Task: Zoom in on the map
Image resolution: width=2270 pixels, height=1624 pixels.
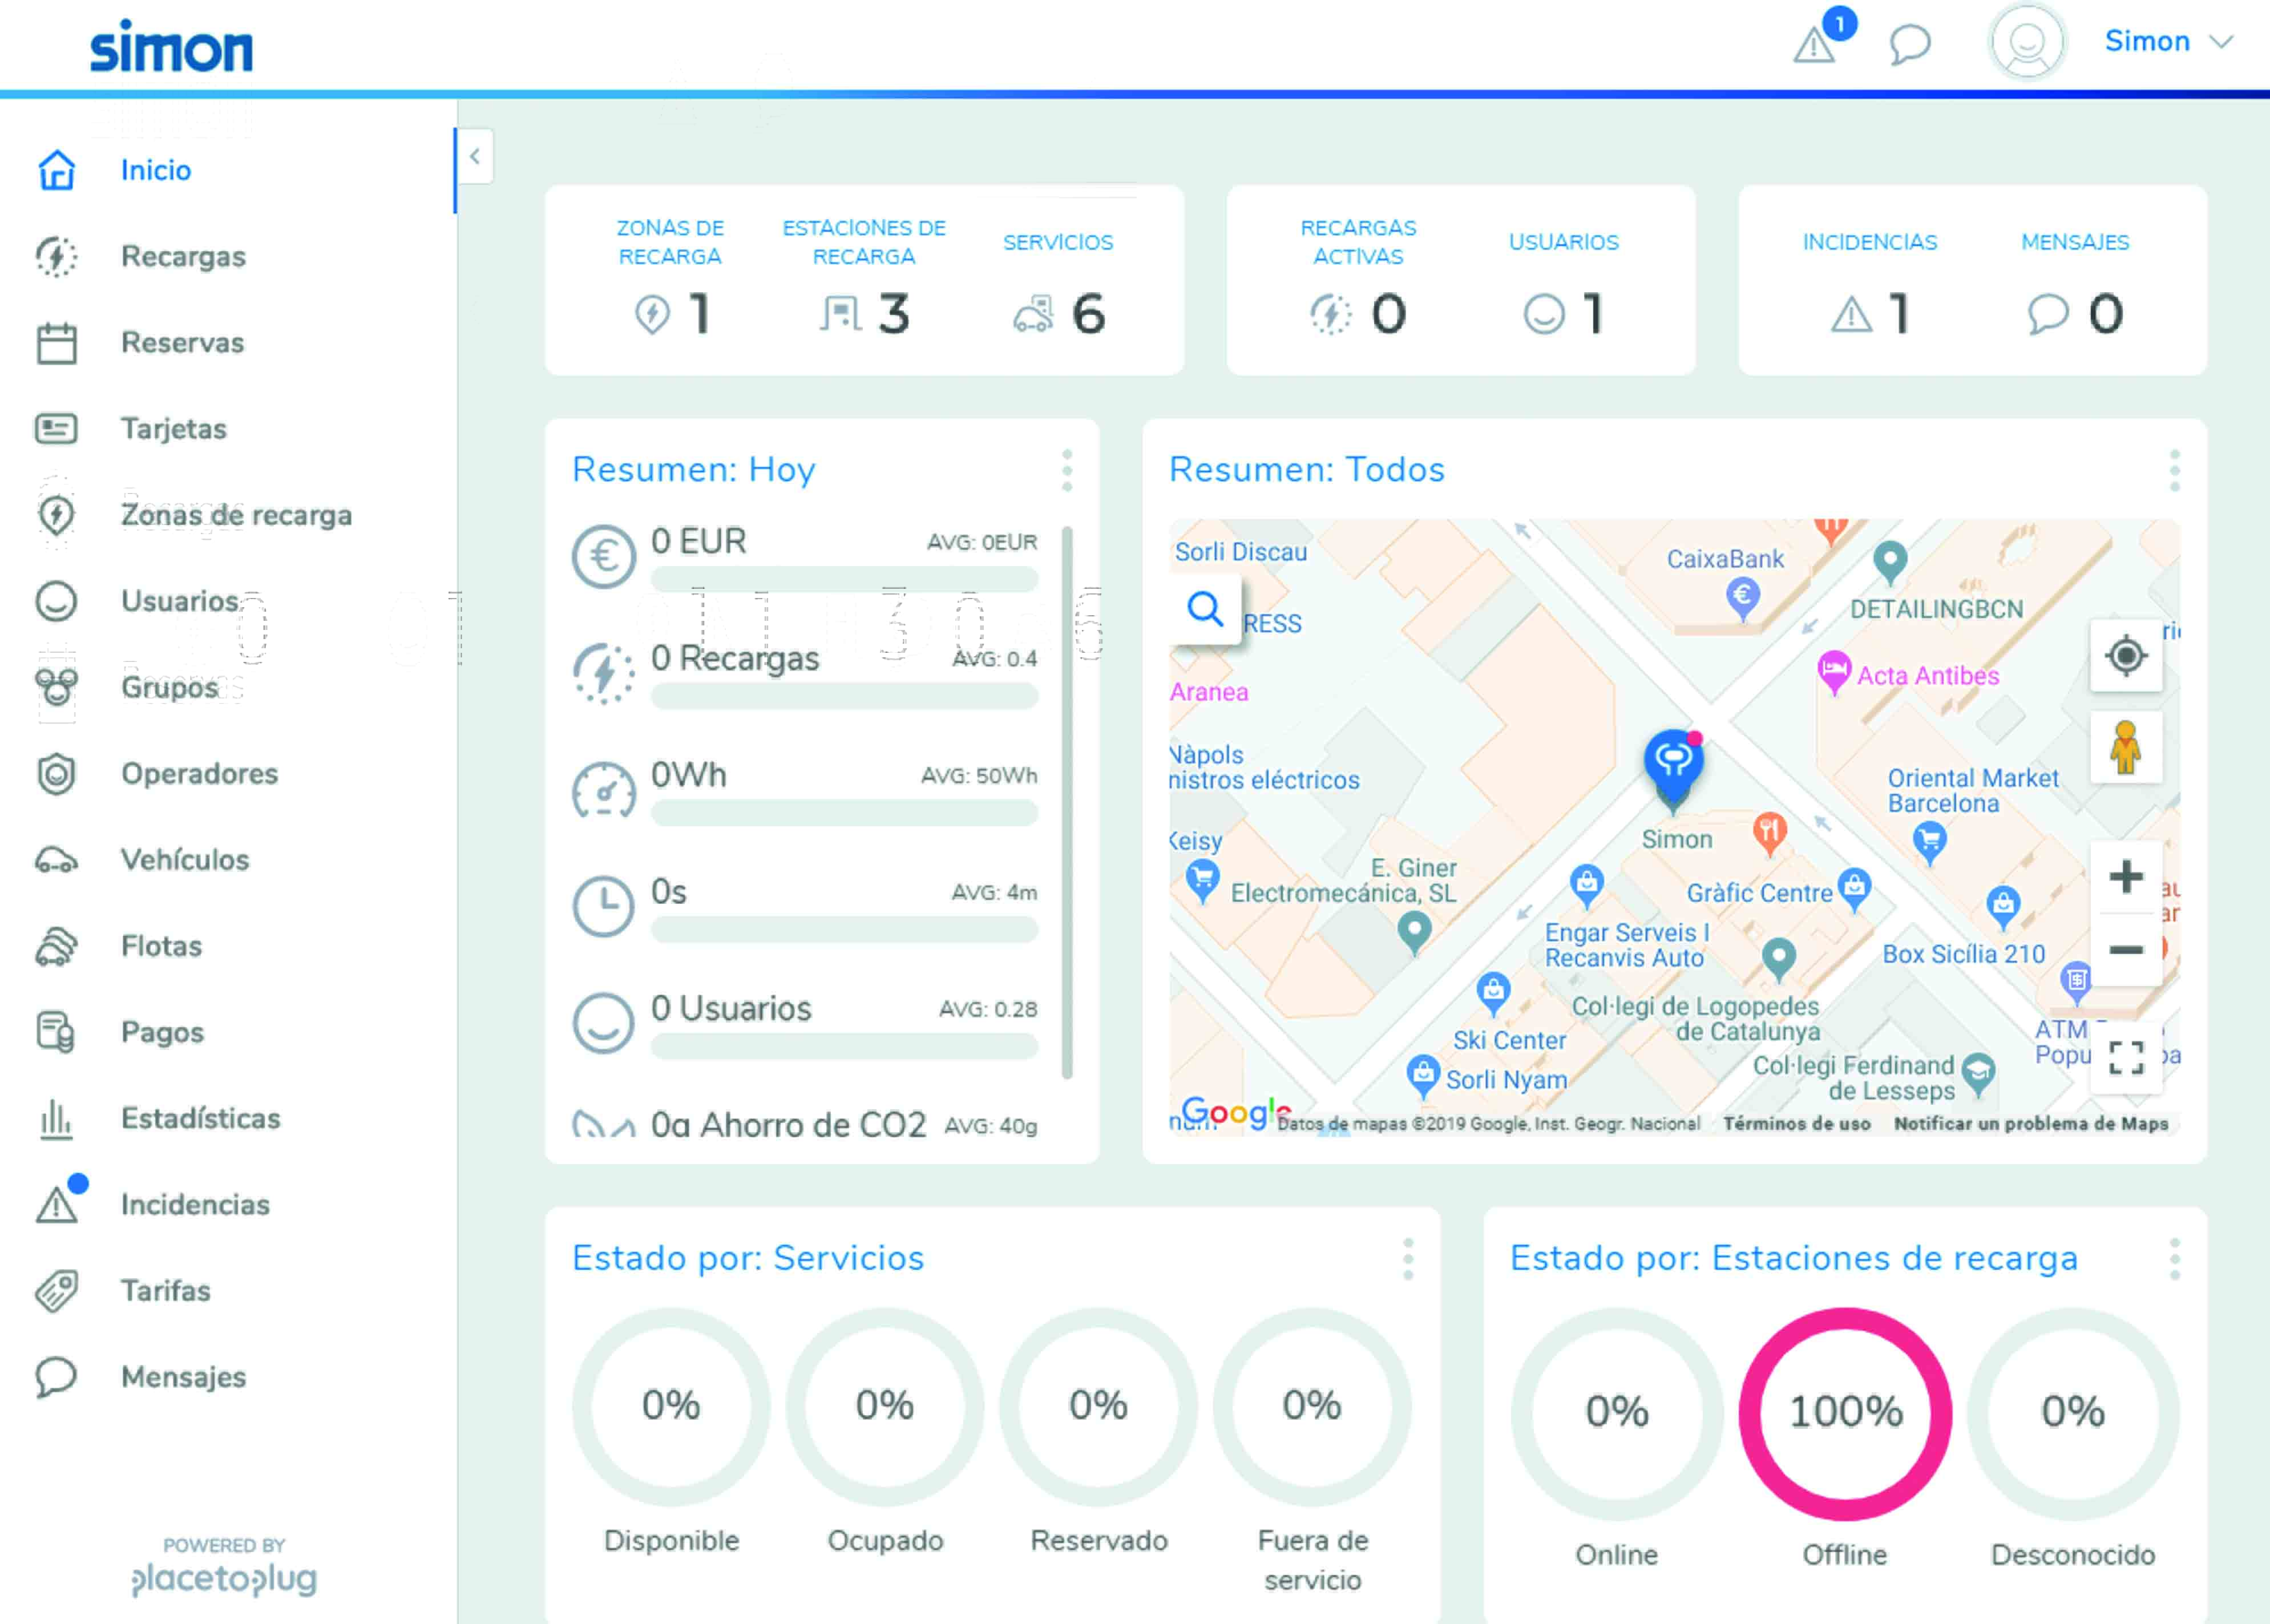Action: tap(2126, 877)
